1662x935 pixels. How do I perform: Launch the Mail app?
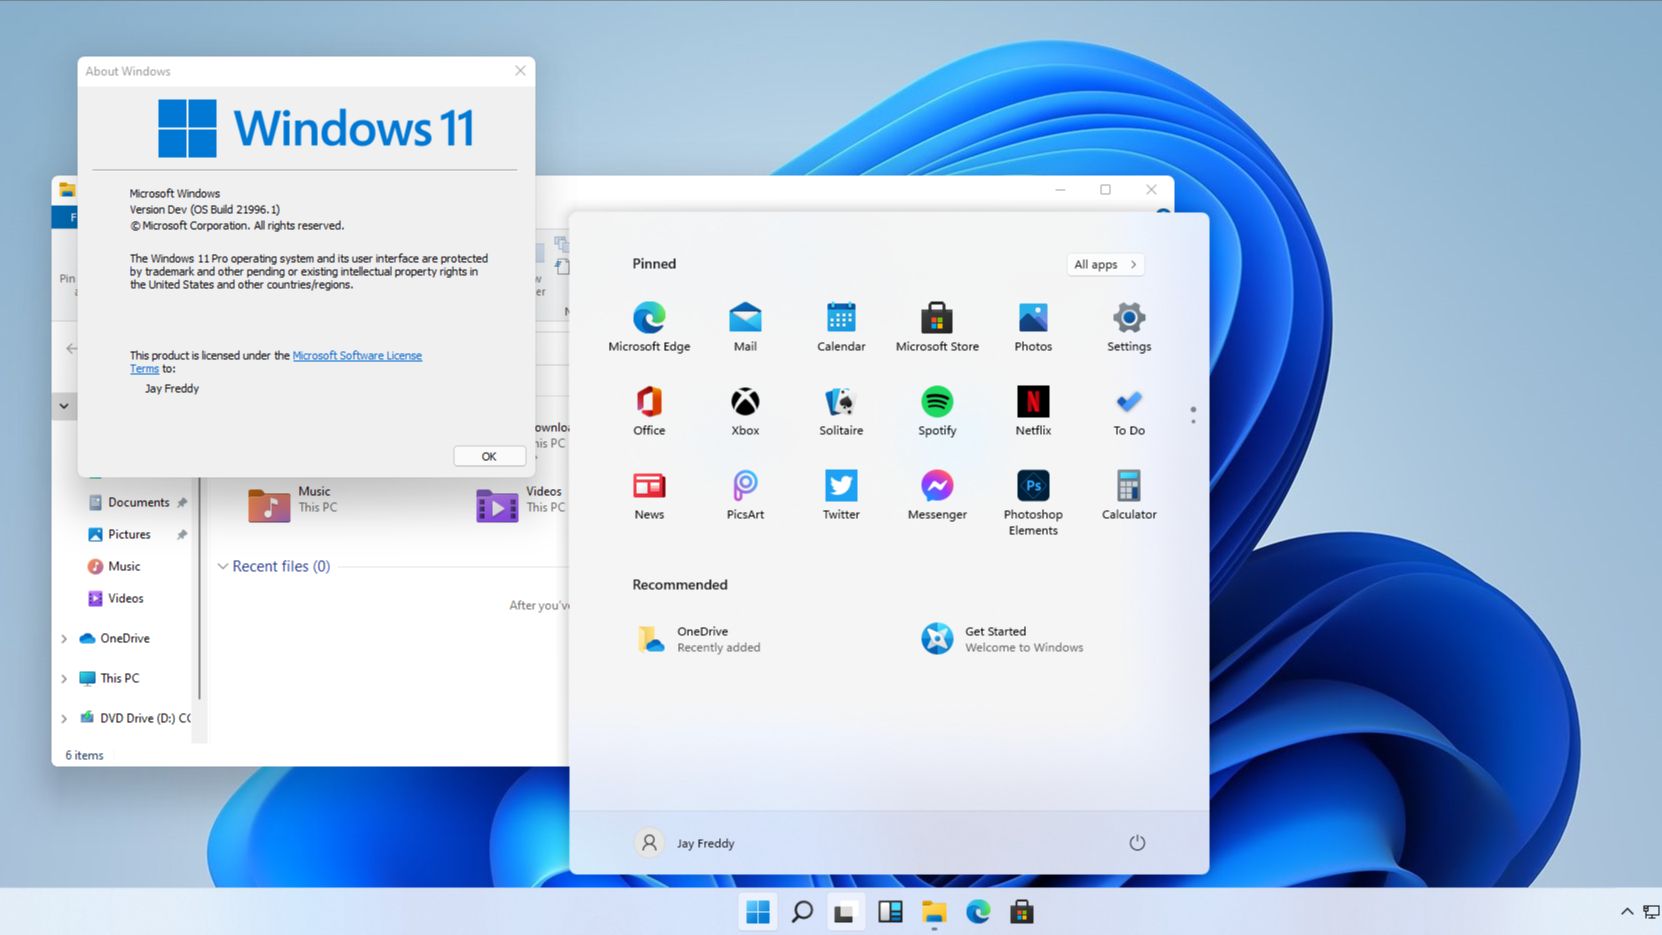745,327
